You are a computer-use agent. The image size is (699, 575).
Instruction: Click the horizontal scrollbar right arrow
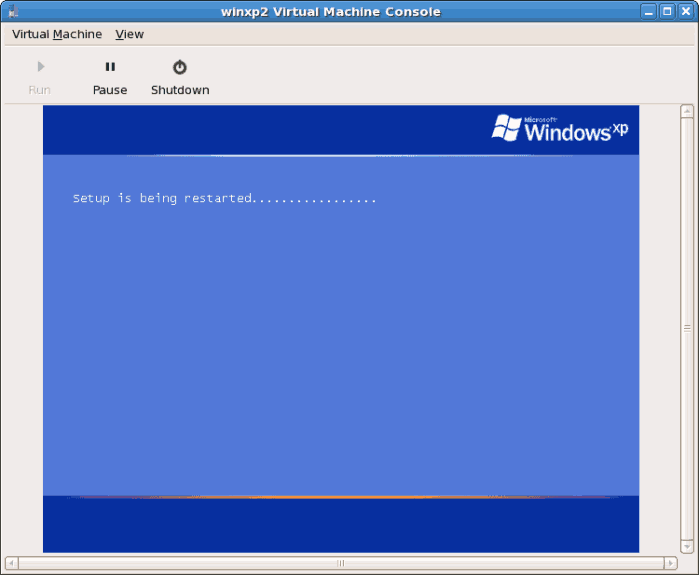pyautogui.click(x=671, y=564)
